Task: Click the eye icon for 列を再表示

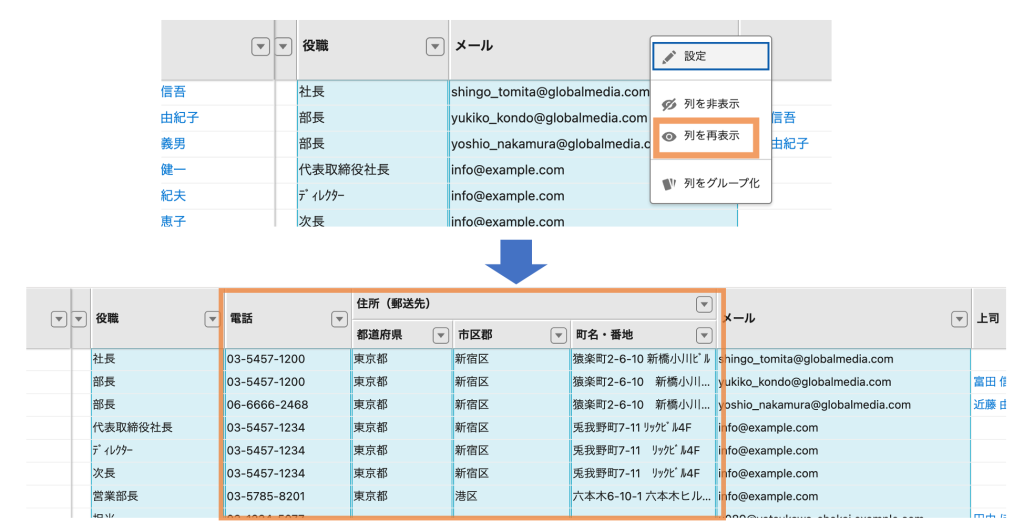Action: point(669,136)
